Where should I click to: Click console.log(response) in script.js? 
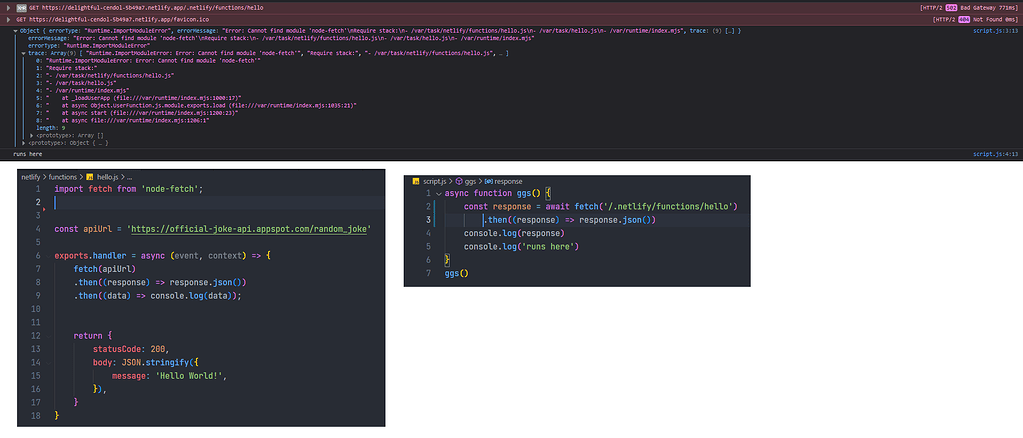point(514,233)
